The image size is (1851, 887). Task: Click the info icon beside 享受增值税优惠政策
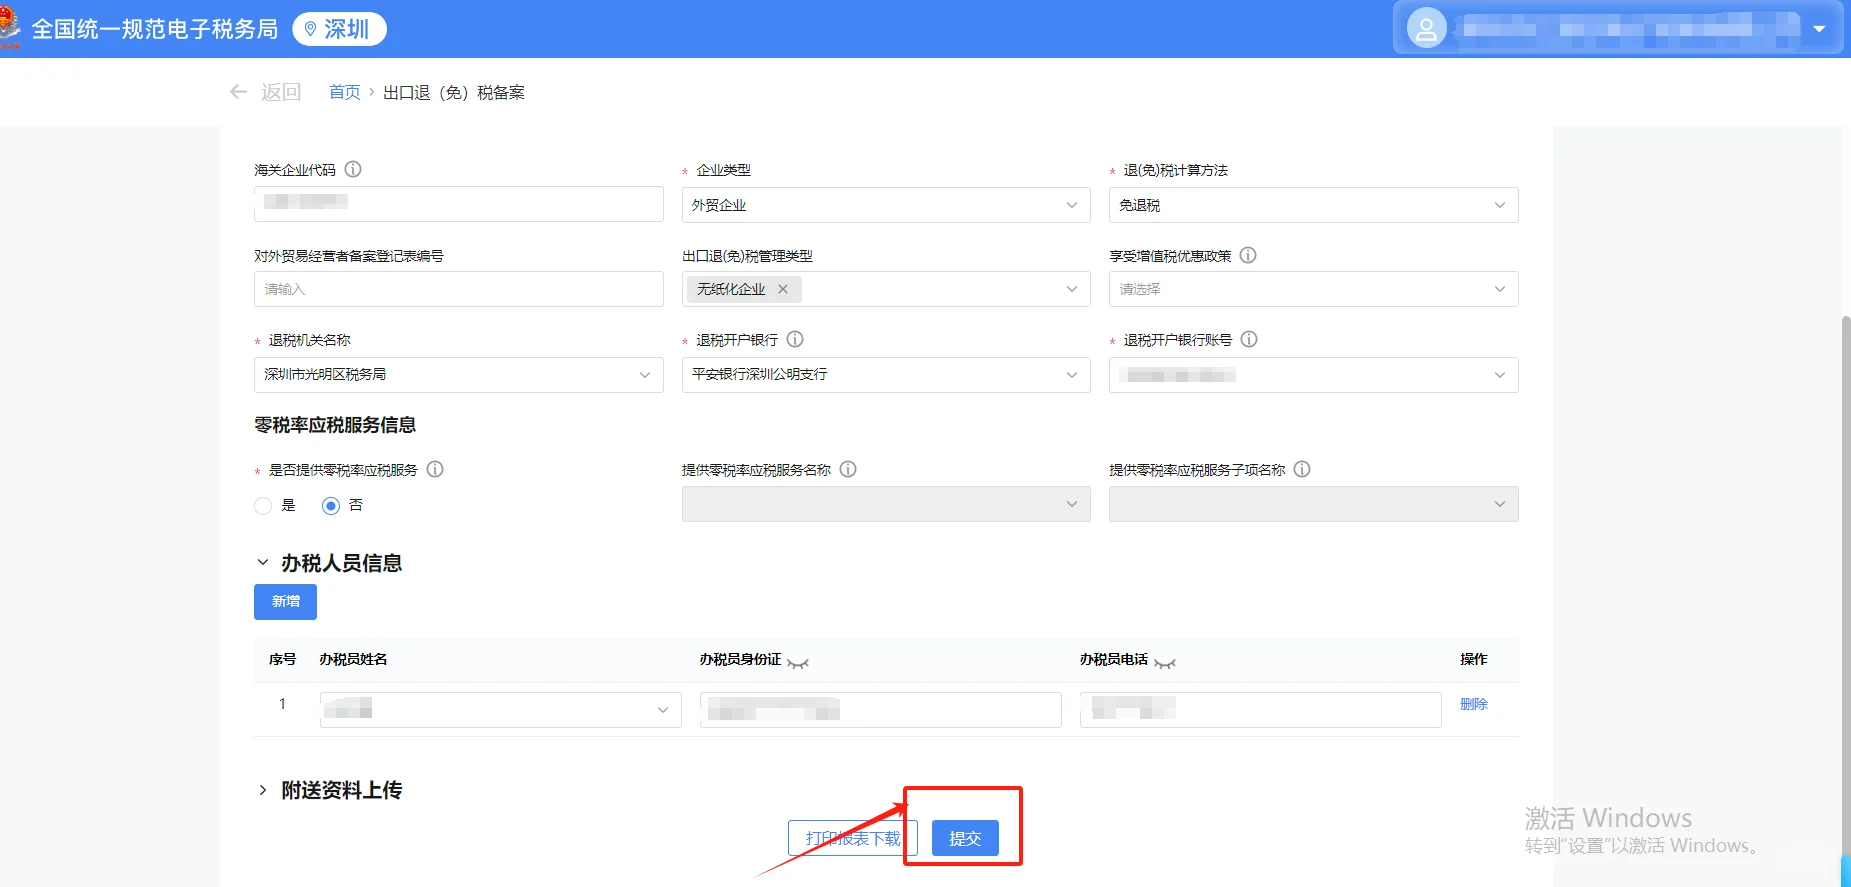(1248, 255)
